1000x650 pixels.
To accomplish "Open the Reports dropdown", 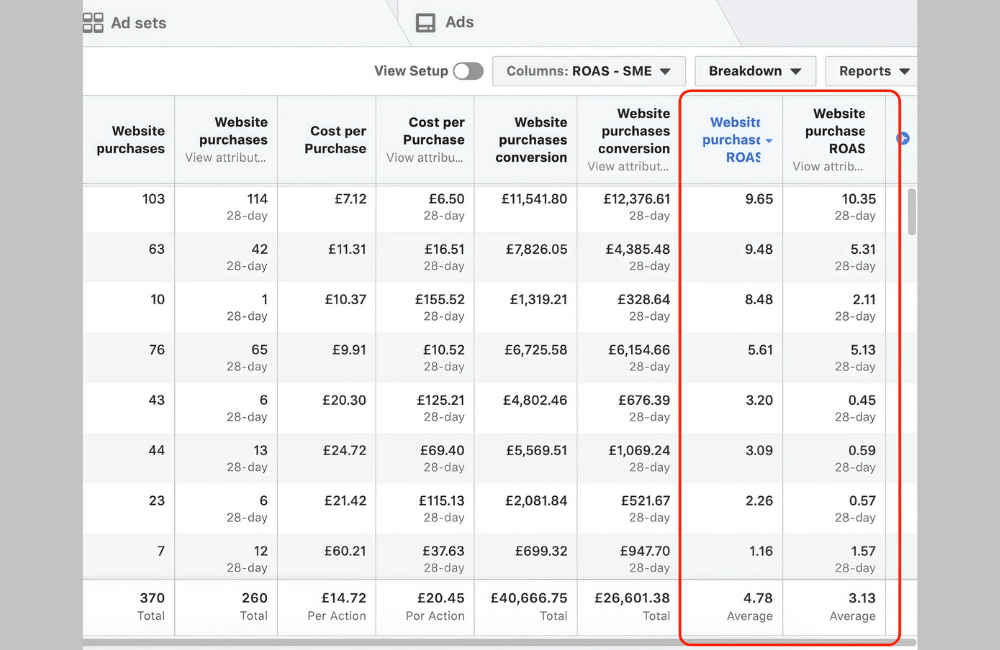I will (x=870, y=71).
